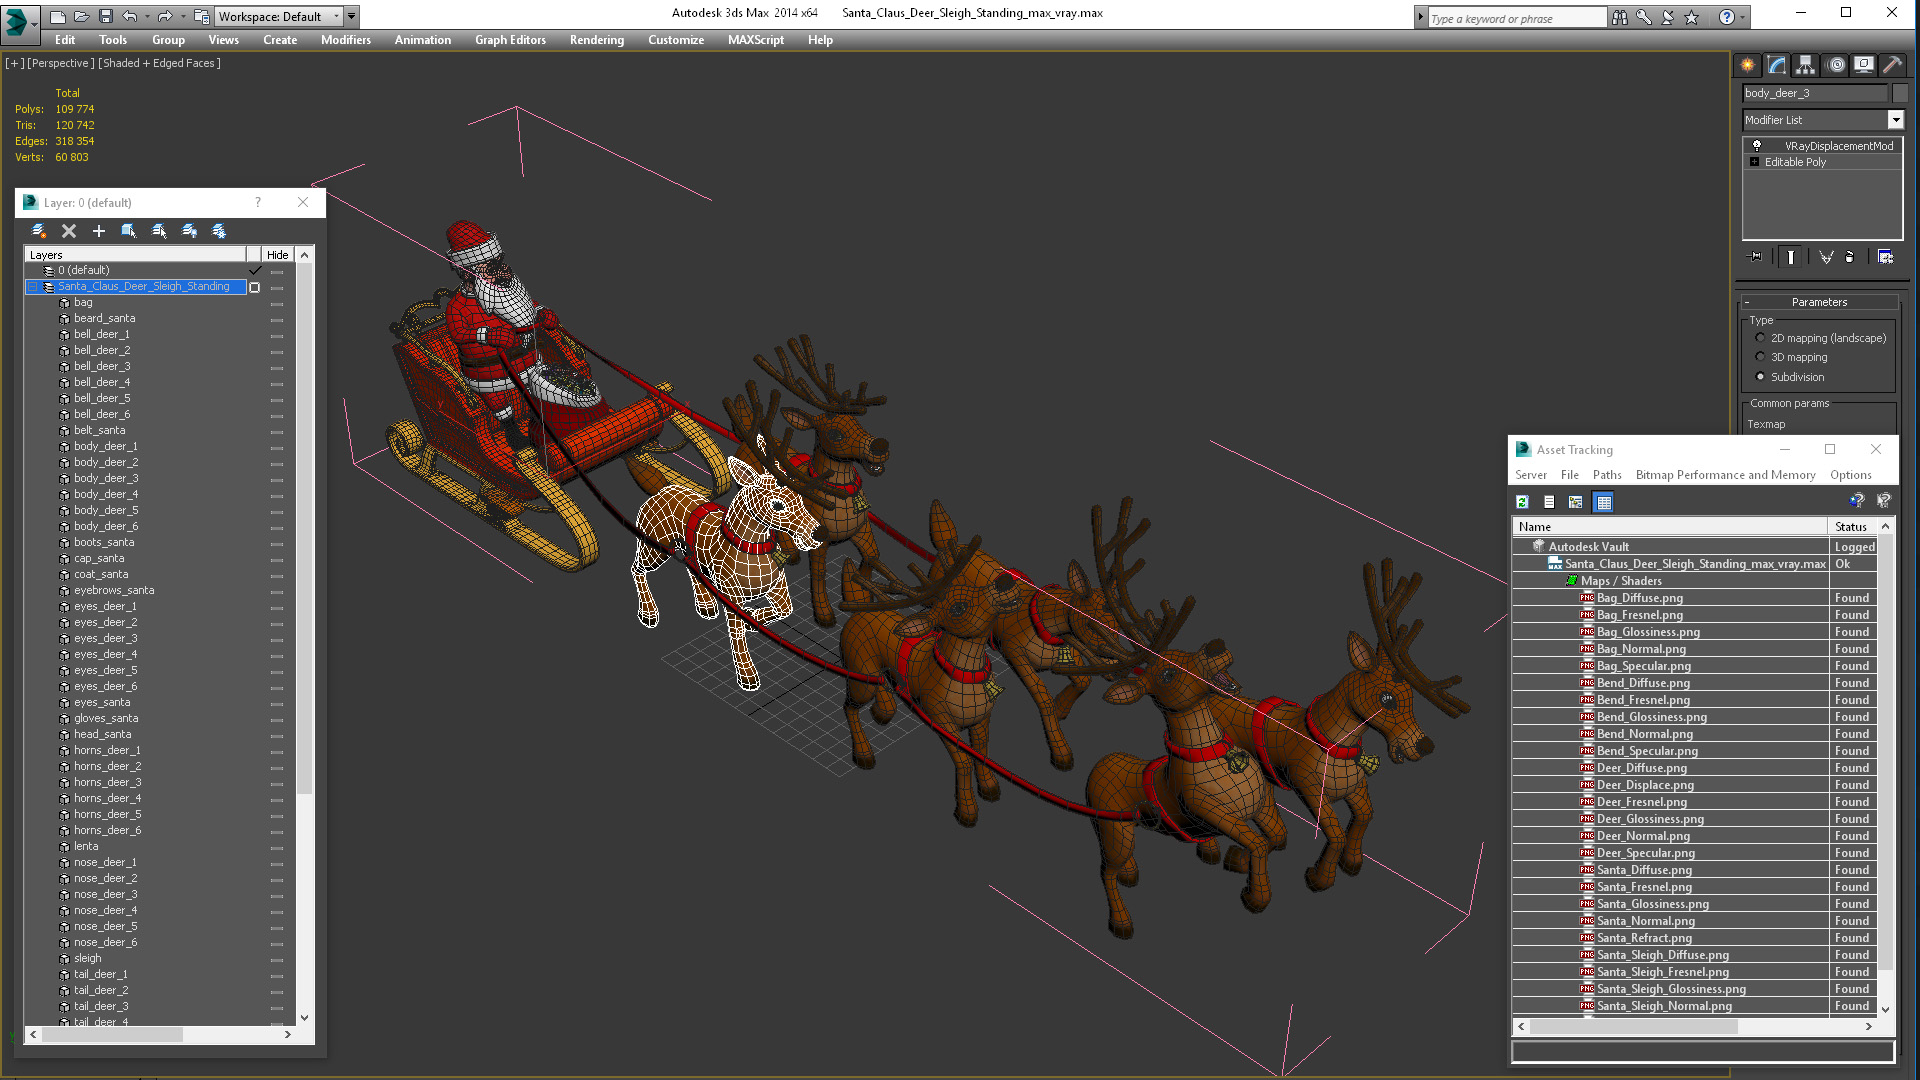Screen dimensions: 1920x1080
Task: Click Configure Modifier Sets icon
Action: [1885, 257]
